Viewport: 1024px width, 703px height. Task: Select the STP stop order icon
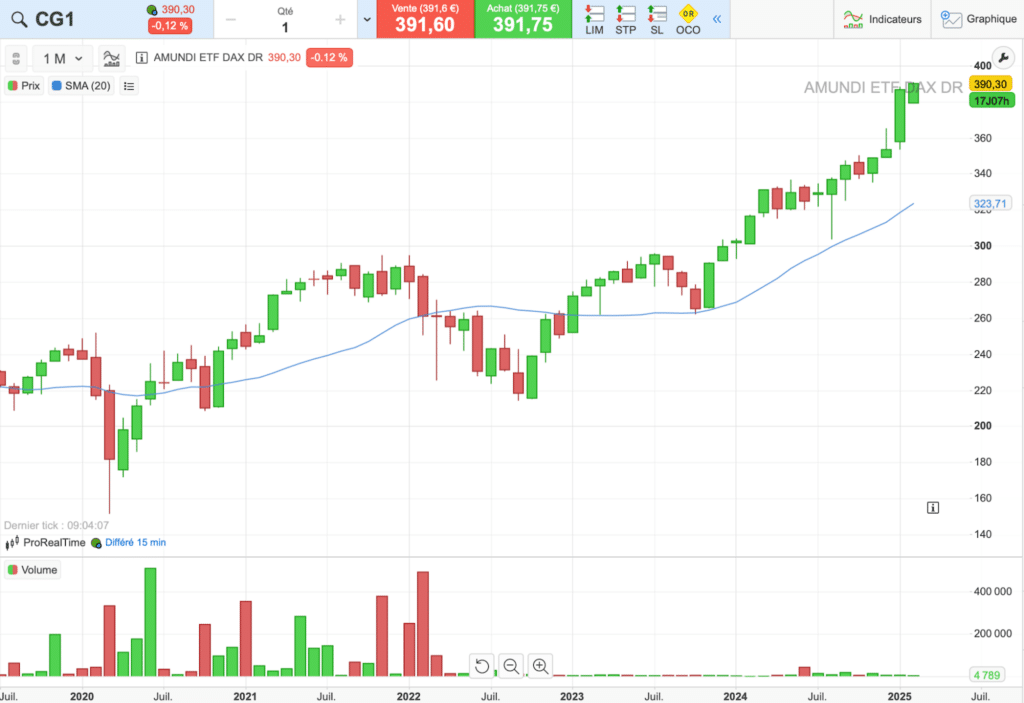point(626,19)
